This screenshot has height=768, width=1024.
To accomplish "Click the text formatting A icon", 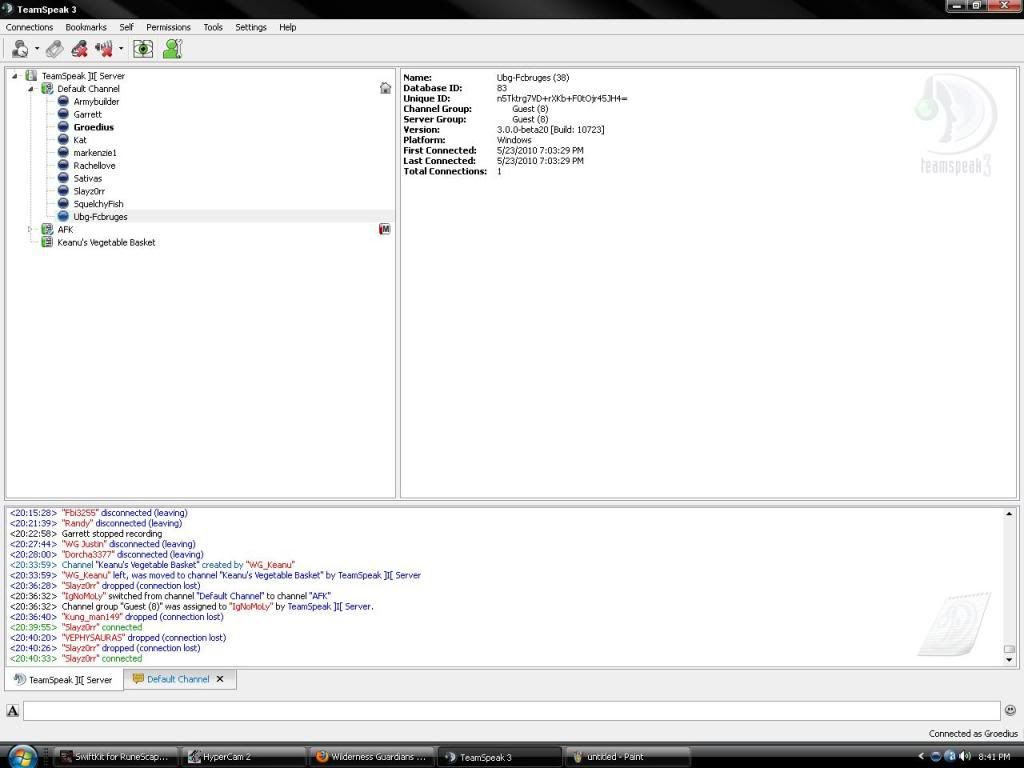I will click(12, 711).
